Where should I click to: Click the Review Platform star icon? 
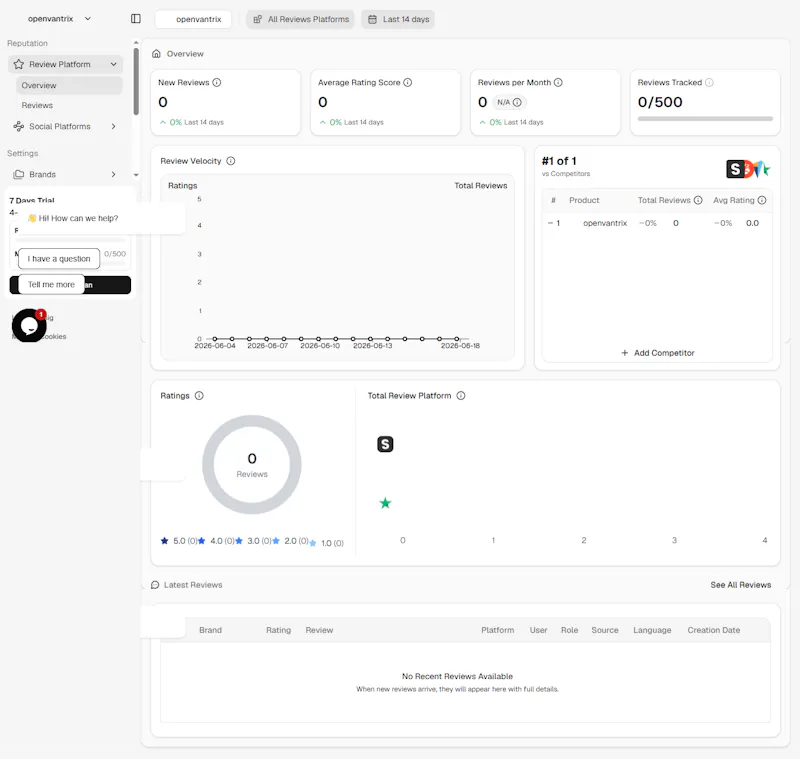(19, 64)
